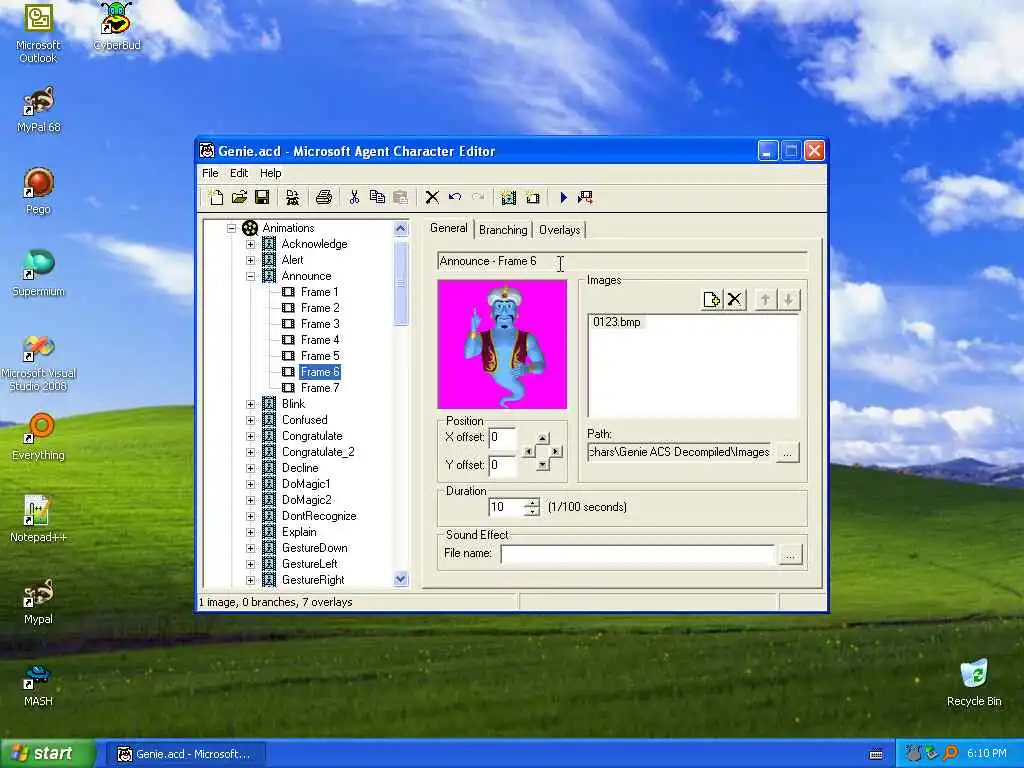This screenshot has height=768, width=1024.
Task: Click the Y offset input field
Action: [x=503, y=465]
